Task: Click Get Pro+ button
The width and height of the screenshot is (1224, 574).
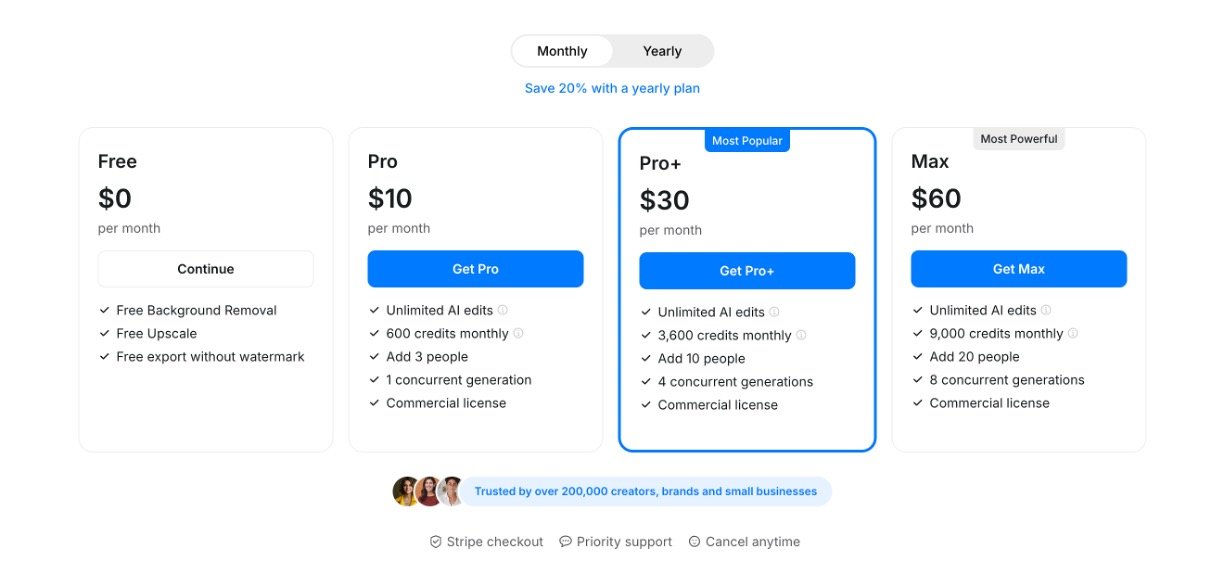Action: click(x=747, y=271)
